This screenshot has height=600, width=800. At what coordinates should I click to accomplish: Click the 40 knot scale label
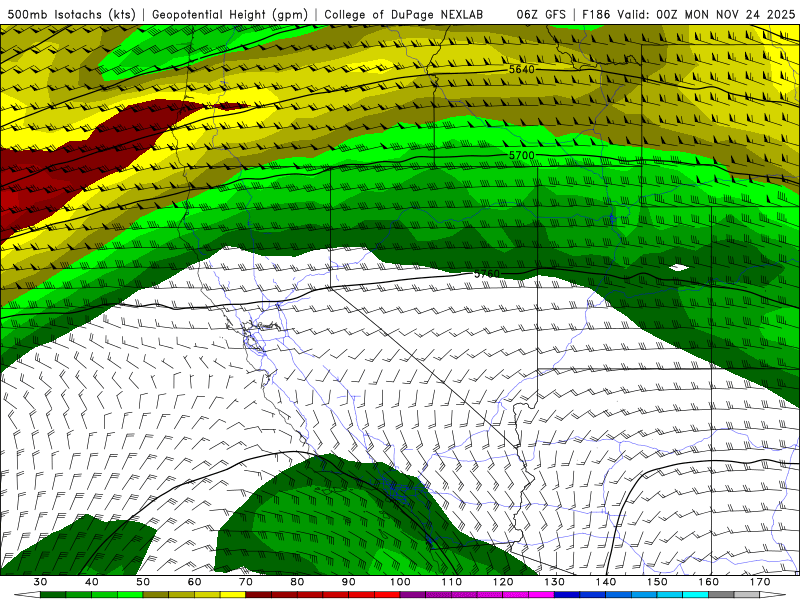pos(92,582)
